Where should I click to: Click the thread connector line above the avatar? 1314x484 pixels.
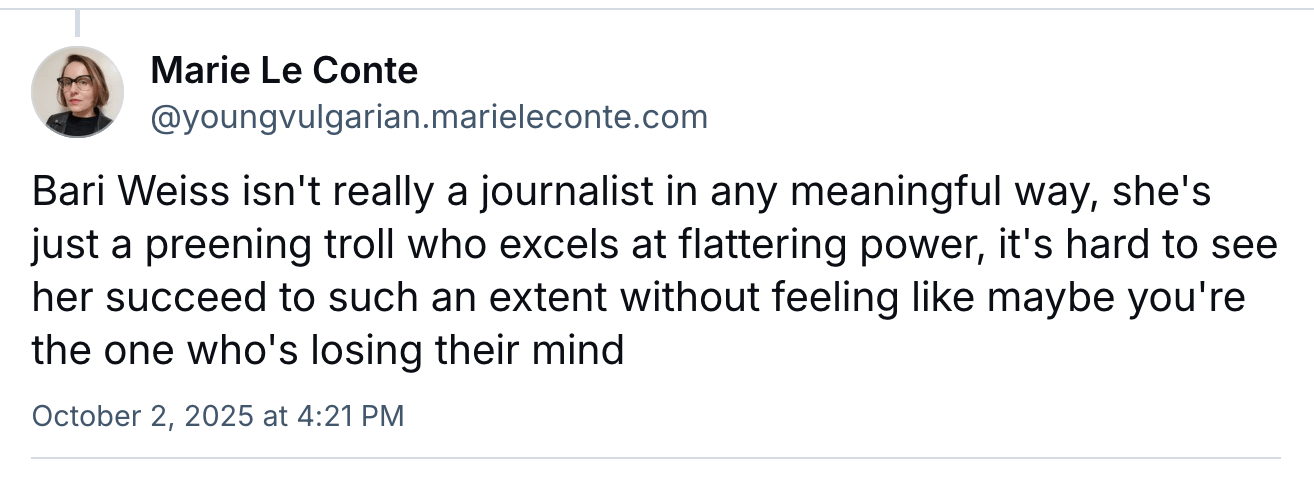click(78, 22)
